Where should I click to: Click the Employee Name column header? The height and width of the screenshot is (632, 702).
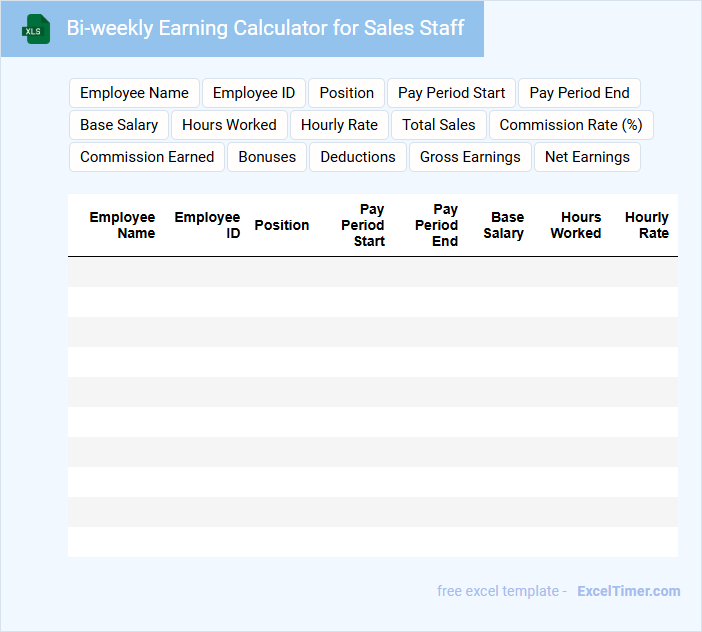click(122, 225)
